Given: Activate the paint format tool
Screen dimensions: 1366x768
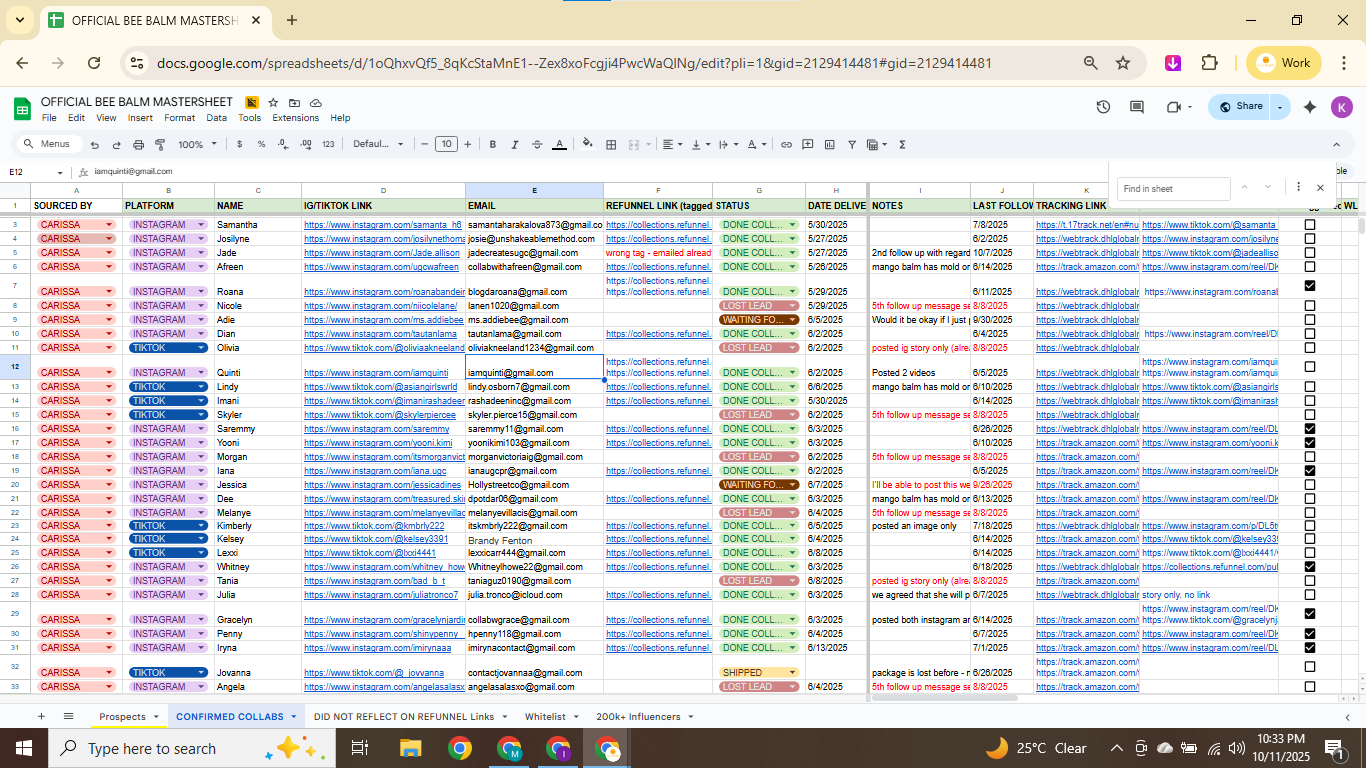Looking at the screenshot, I should 160,144.
